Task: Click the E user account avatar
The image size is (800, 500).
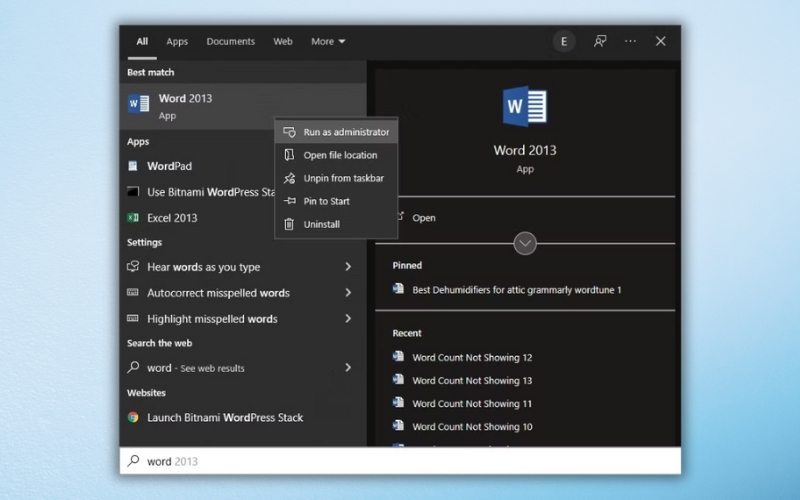Action: pyautogui.click(x=564, y=41)
